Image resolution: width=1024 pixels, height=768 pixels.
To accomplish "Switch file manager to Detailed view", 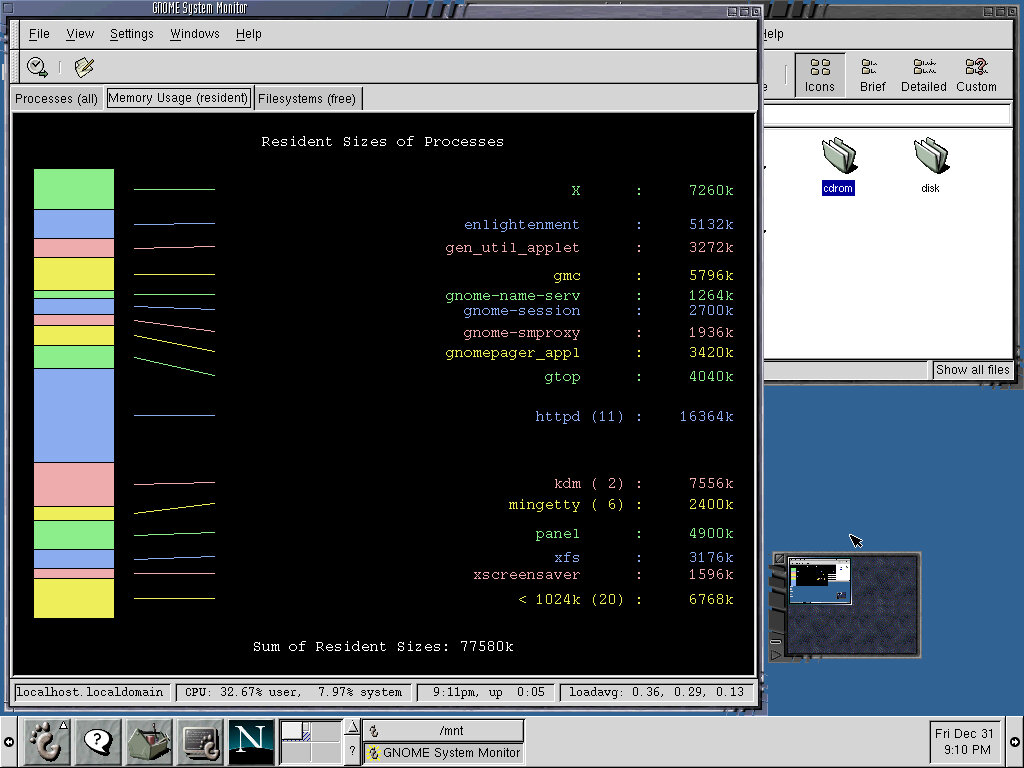I will tap(923, 75).
